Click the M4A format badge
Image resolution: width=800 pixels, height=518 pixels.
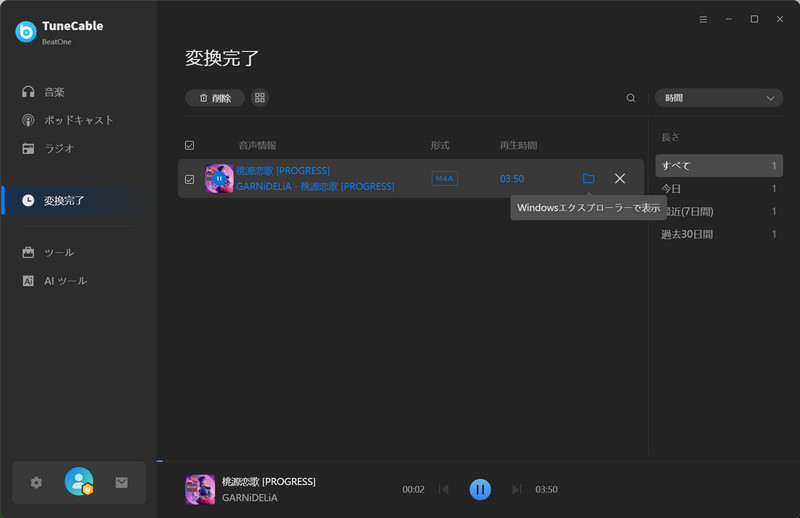pyautogui.click(x=444, y=179)
